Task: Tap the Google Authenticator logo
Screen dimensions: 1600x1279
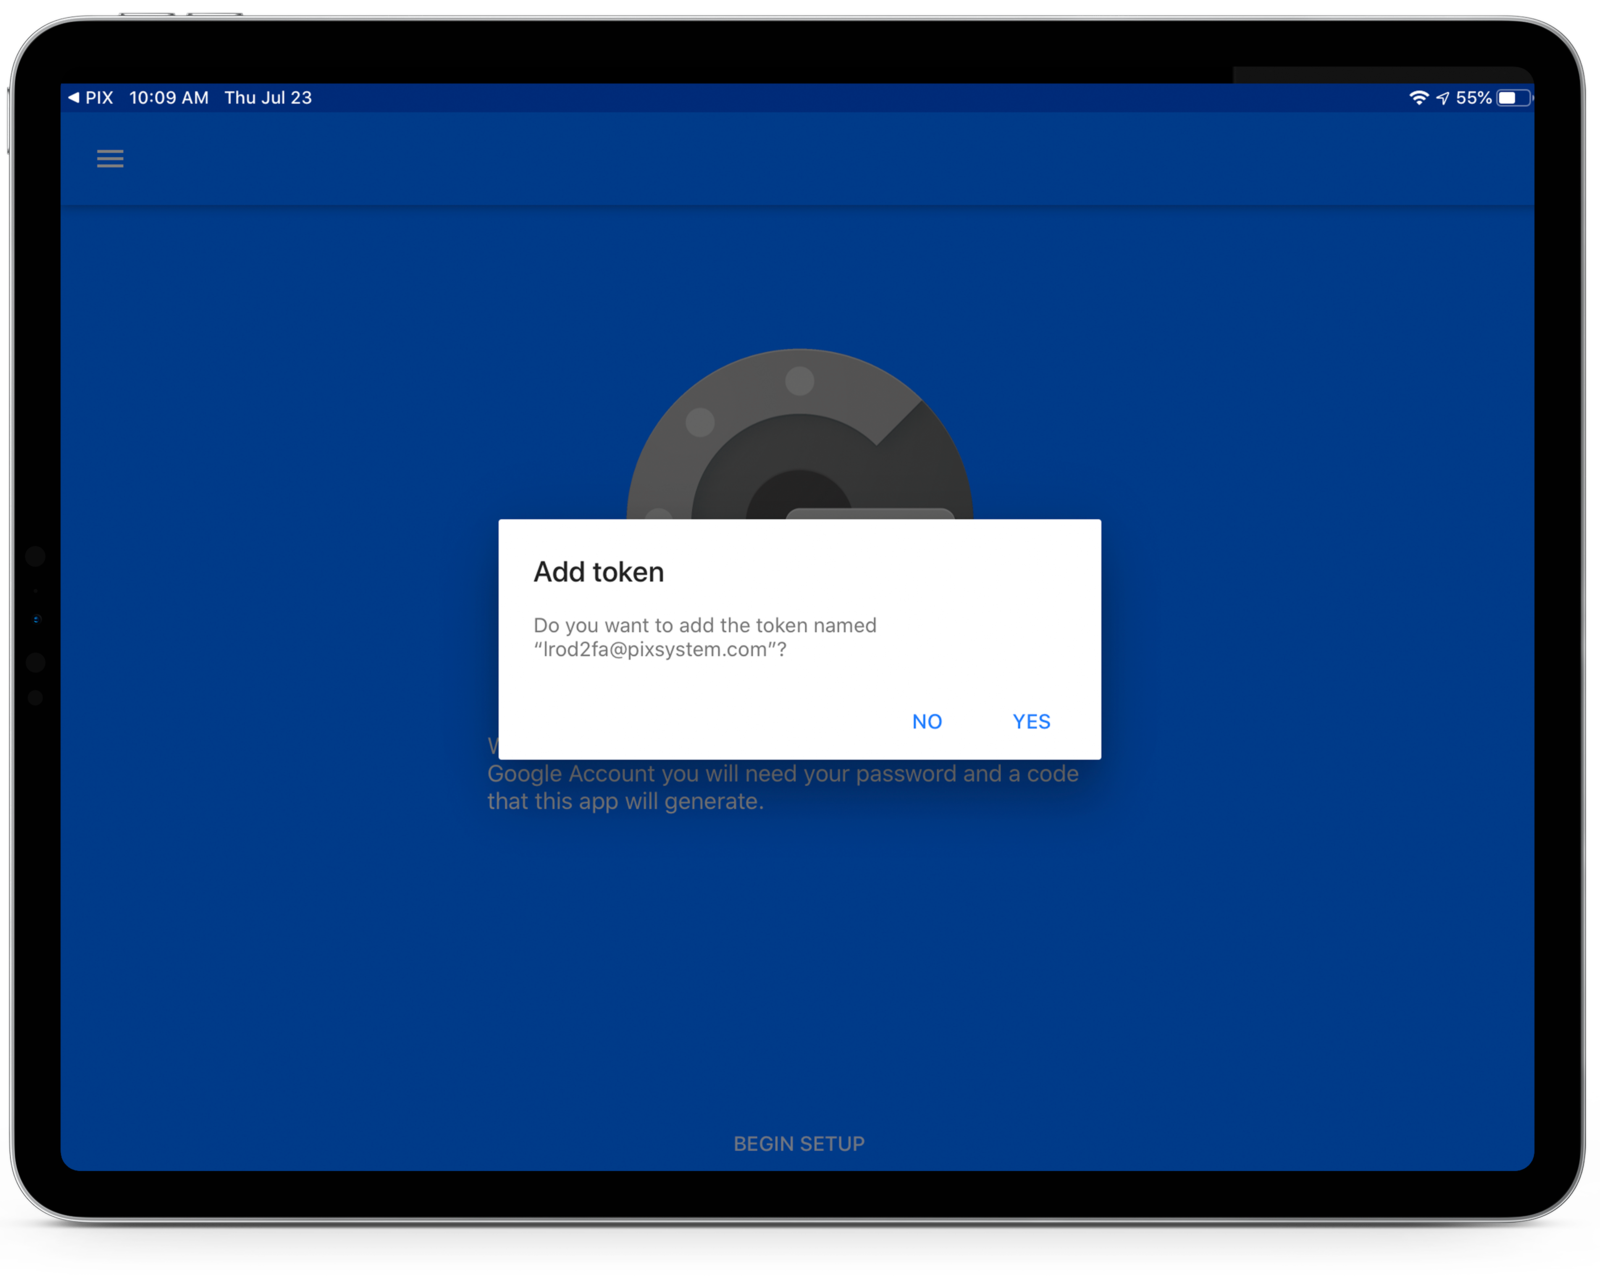Action: coord(799,433)
